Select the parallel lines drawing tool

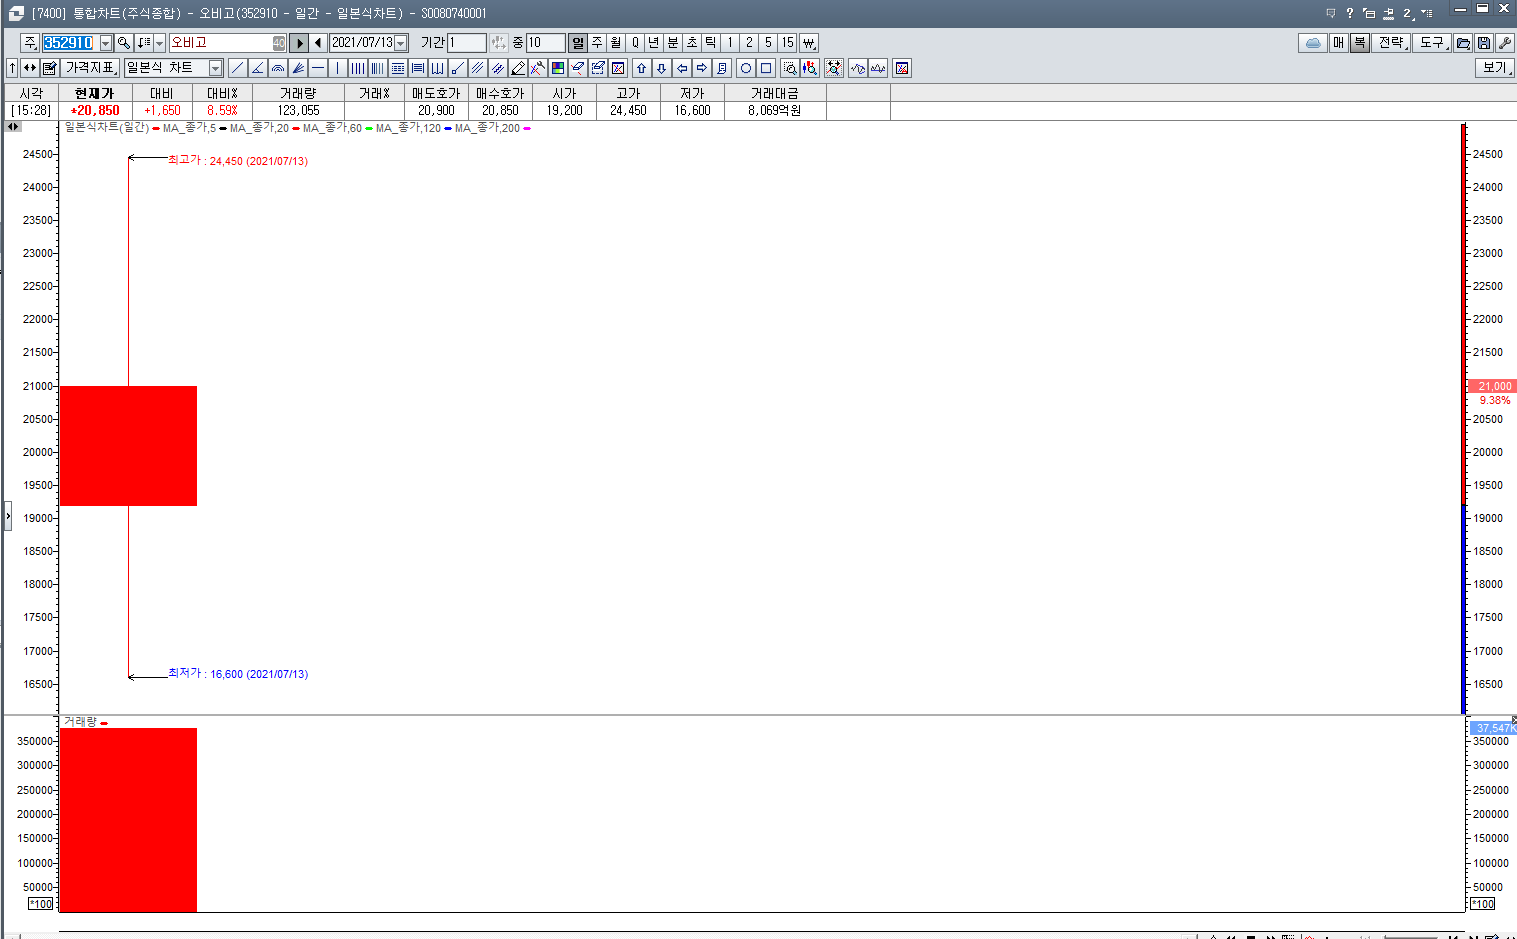coord(477,68)
